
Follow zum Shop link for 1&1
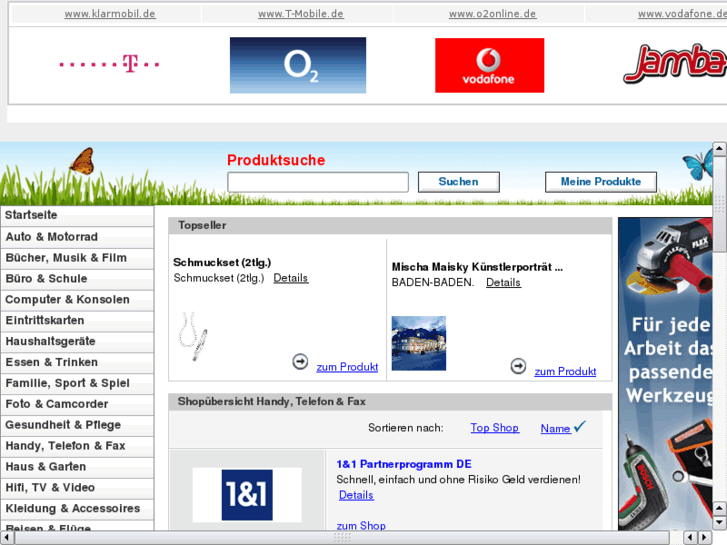click(x=361, y=526)
